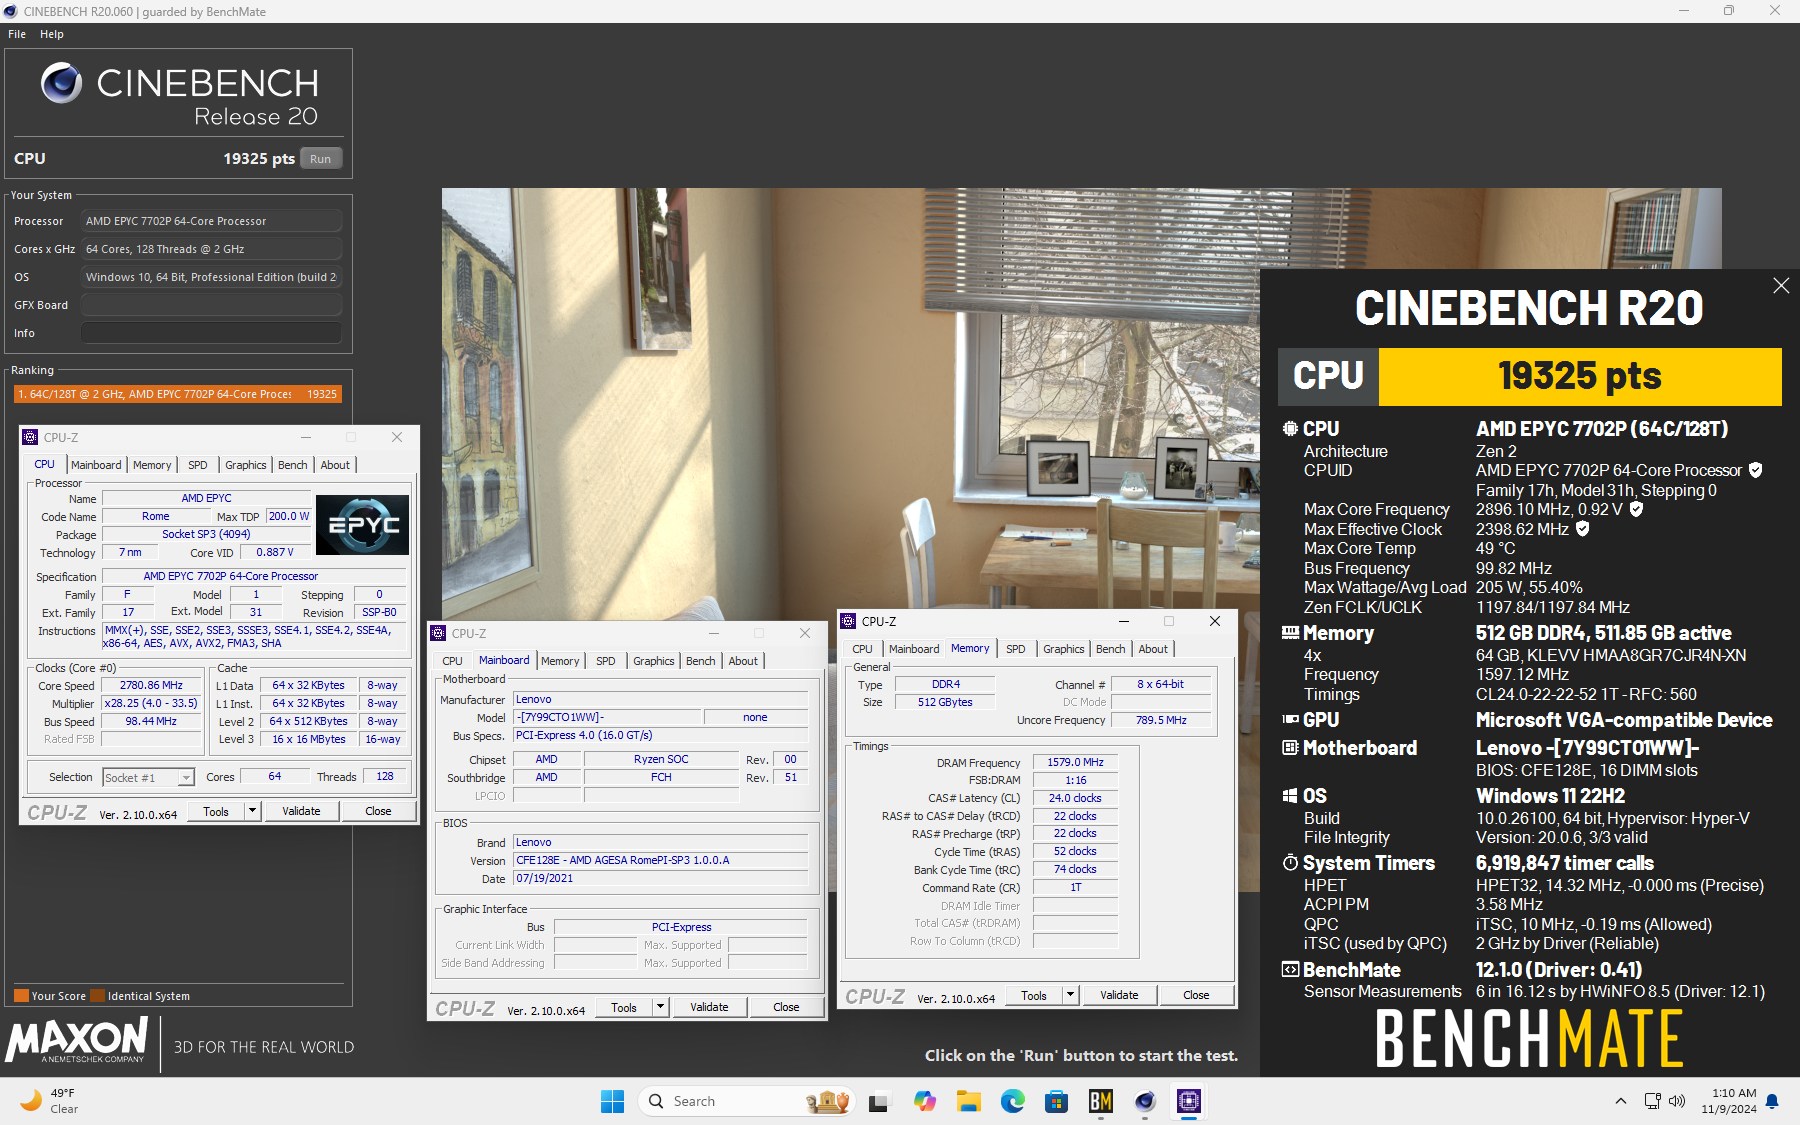The width and height of the screenshot is (1800, 1125).
Task: Click the System Timers stopwatch icon
Action: [x=1290, y=863]
